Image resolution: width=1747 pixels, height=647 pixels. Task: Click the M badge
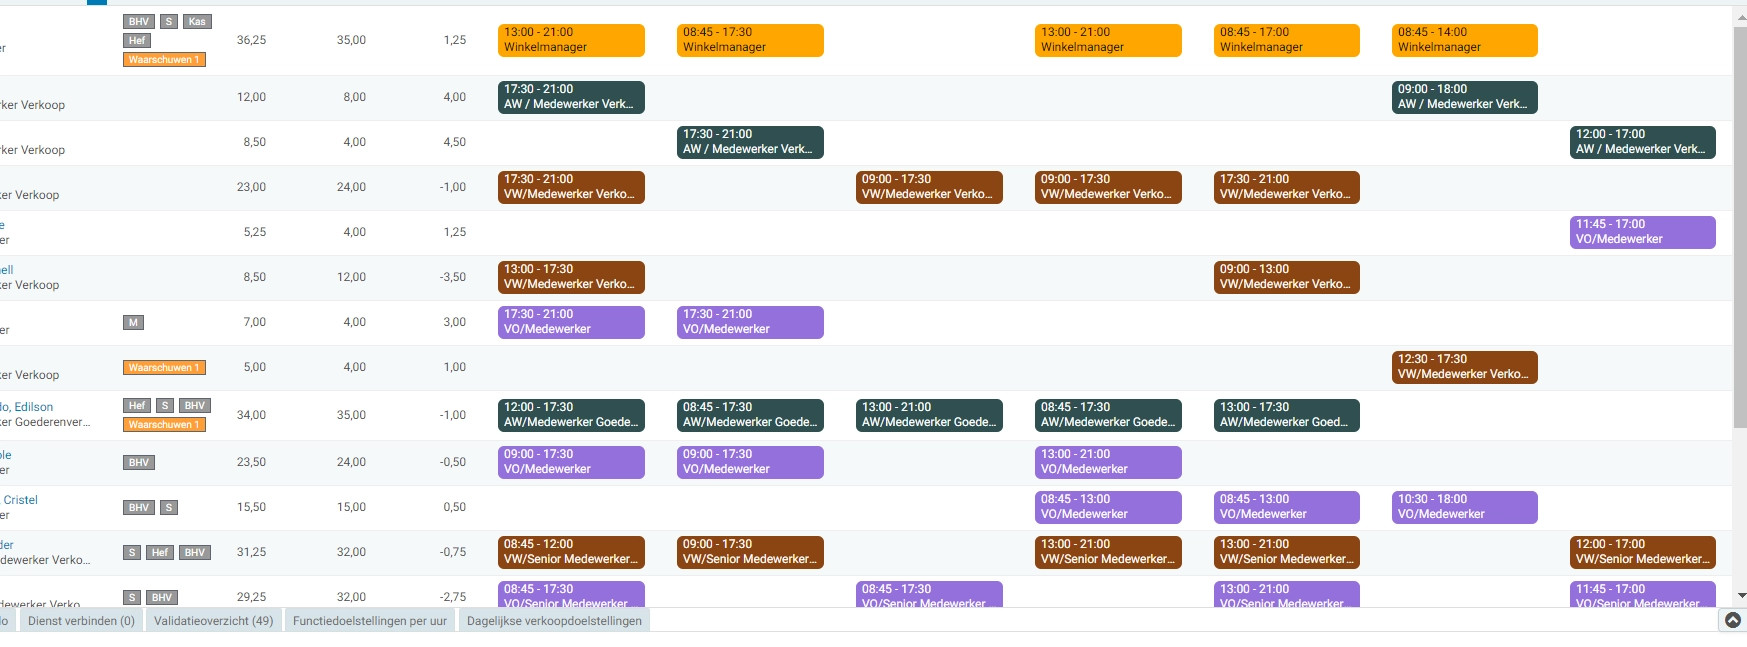[x=134, y=322]
